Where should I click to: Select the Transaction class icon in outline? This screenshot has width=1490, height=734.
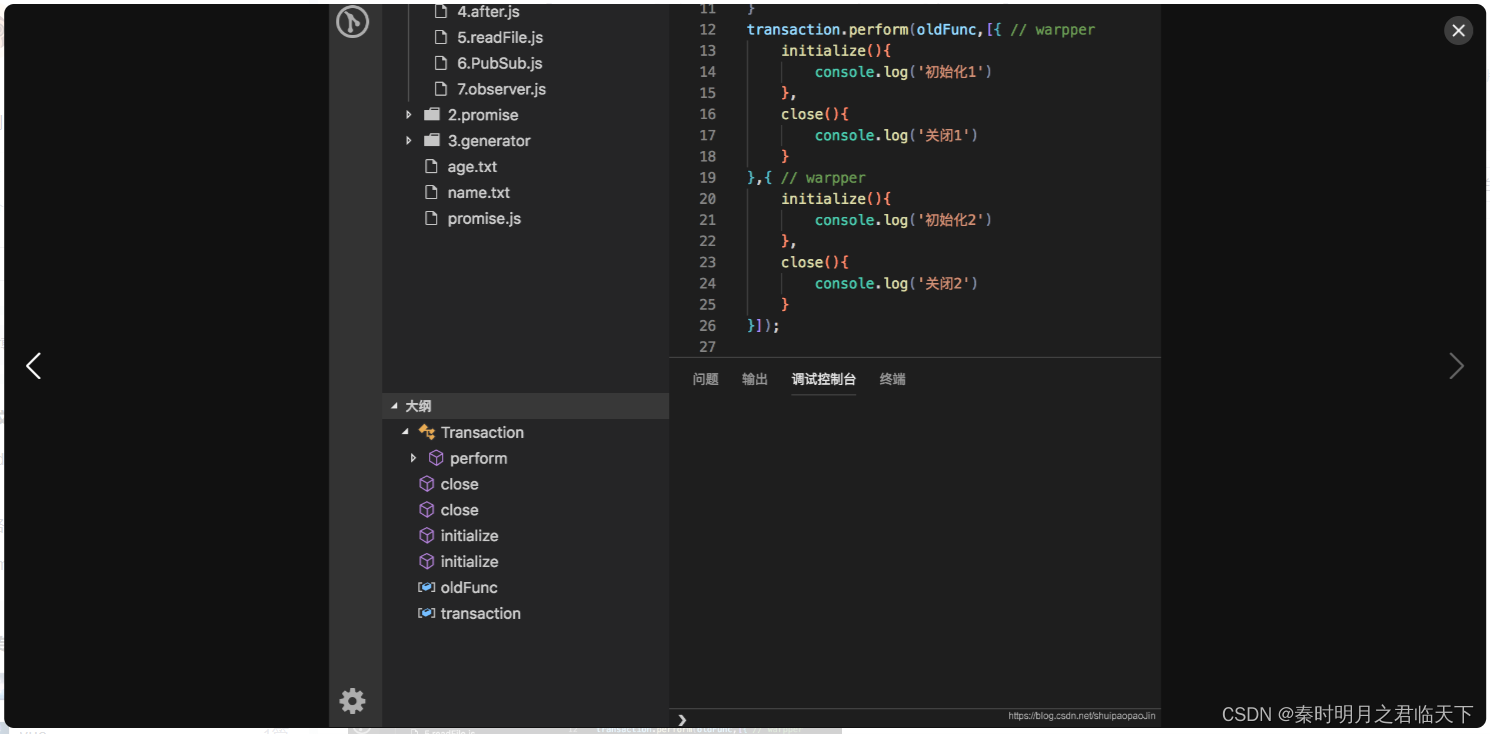[x=427, y=433]
